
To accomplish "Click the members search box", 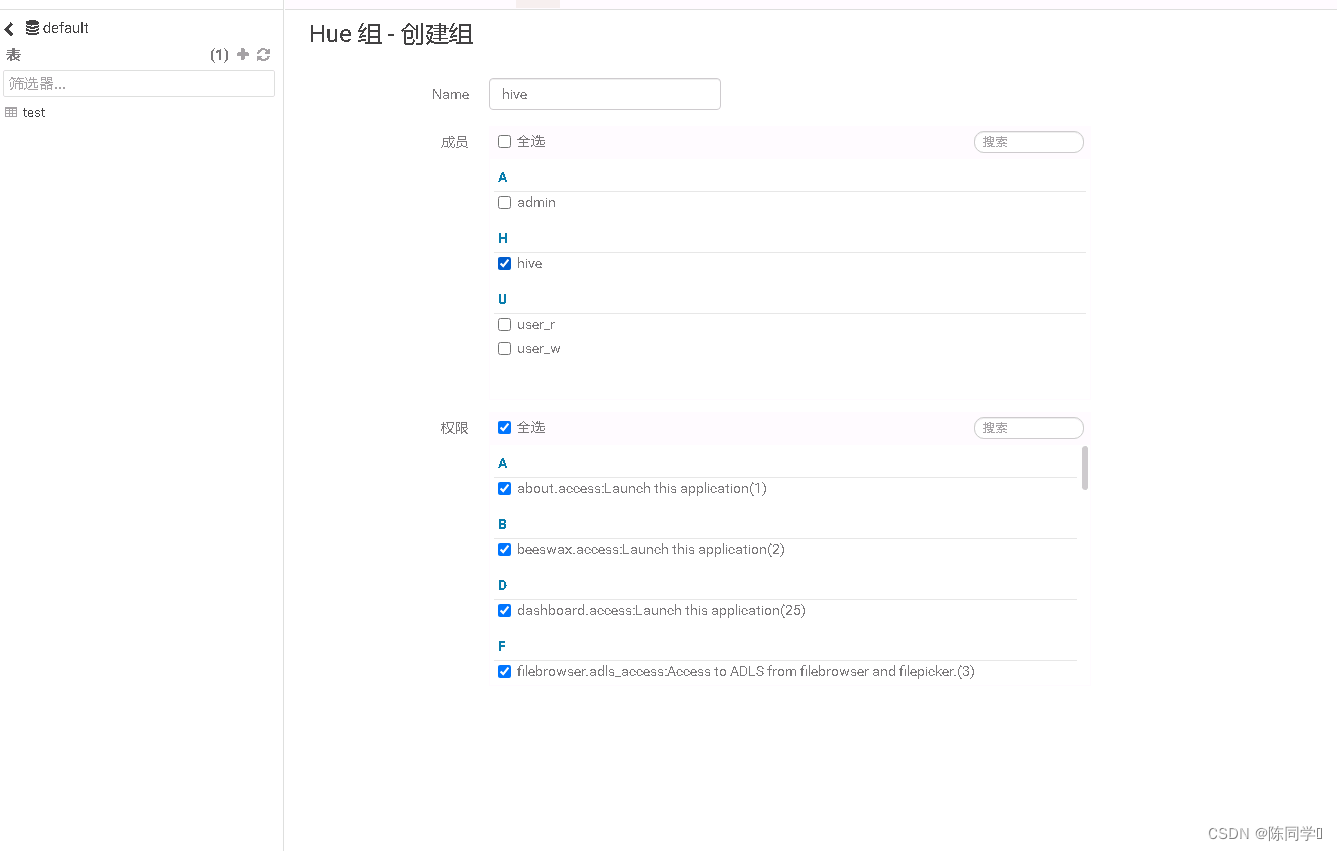I will click(x=1029, y=142).
